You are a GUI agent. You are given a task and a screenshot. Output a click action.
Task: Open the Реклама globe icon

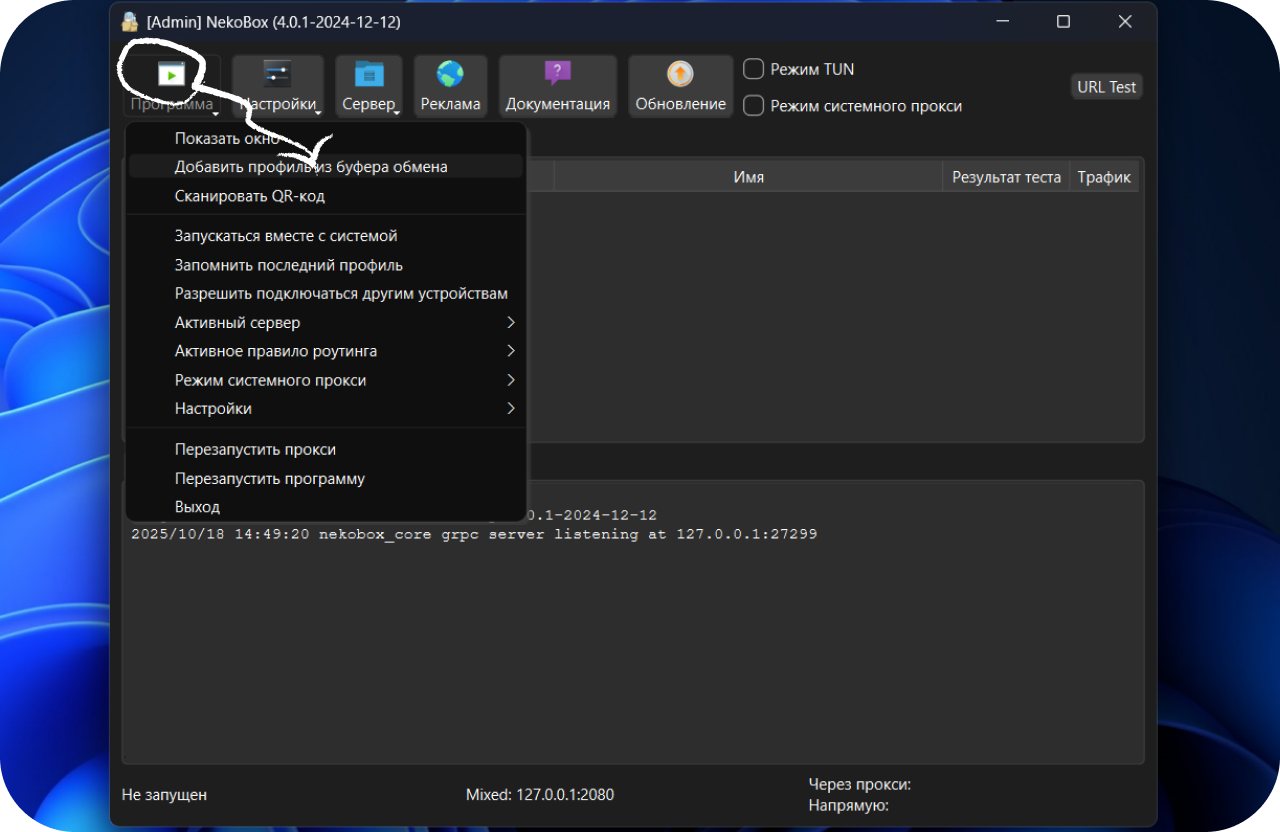[x=450, y=75]
